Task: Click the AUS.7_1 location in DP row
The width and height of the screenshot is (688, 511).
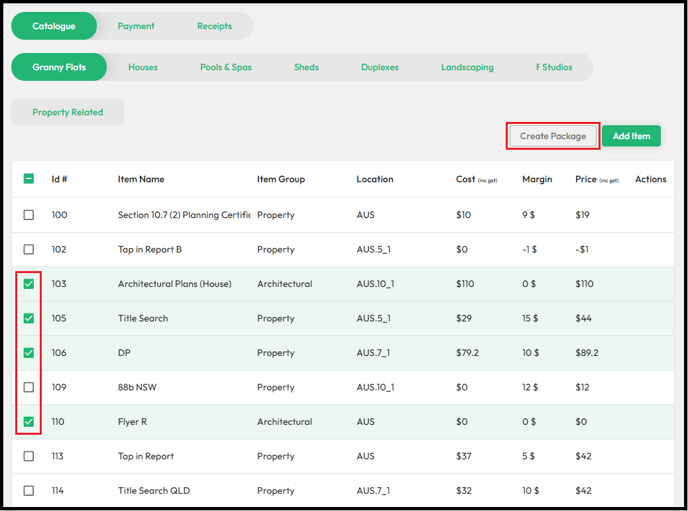Action: pos(373,353)
